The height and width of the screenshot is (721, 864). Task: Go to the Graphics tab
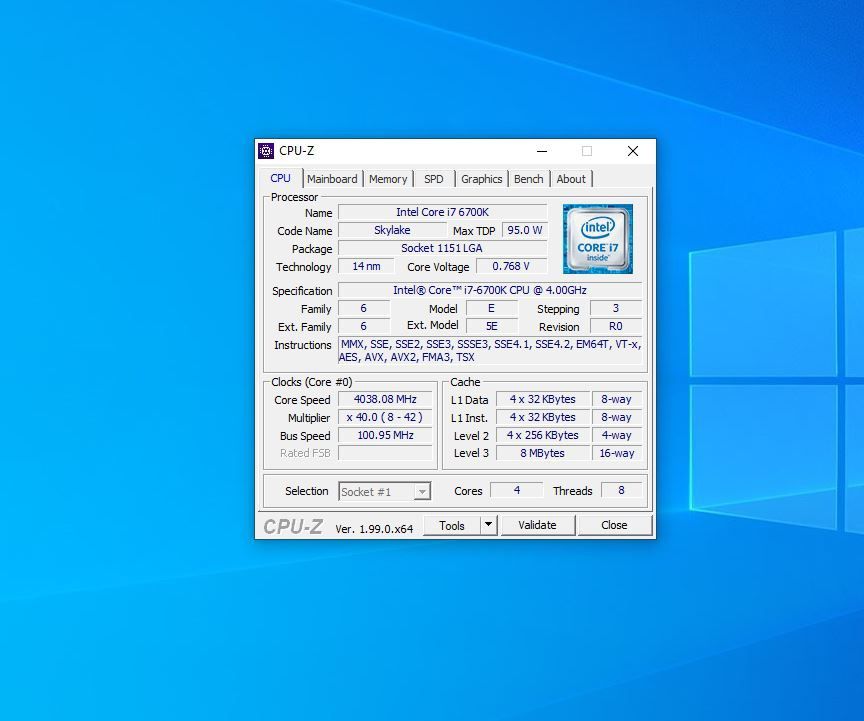pyautogui.click(x=481, y=179)
